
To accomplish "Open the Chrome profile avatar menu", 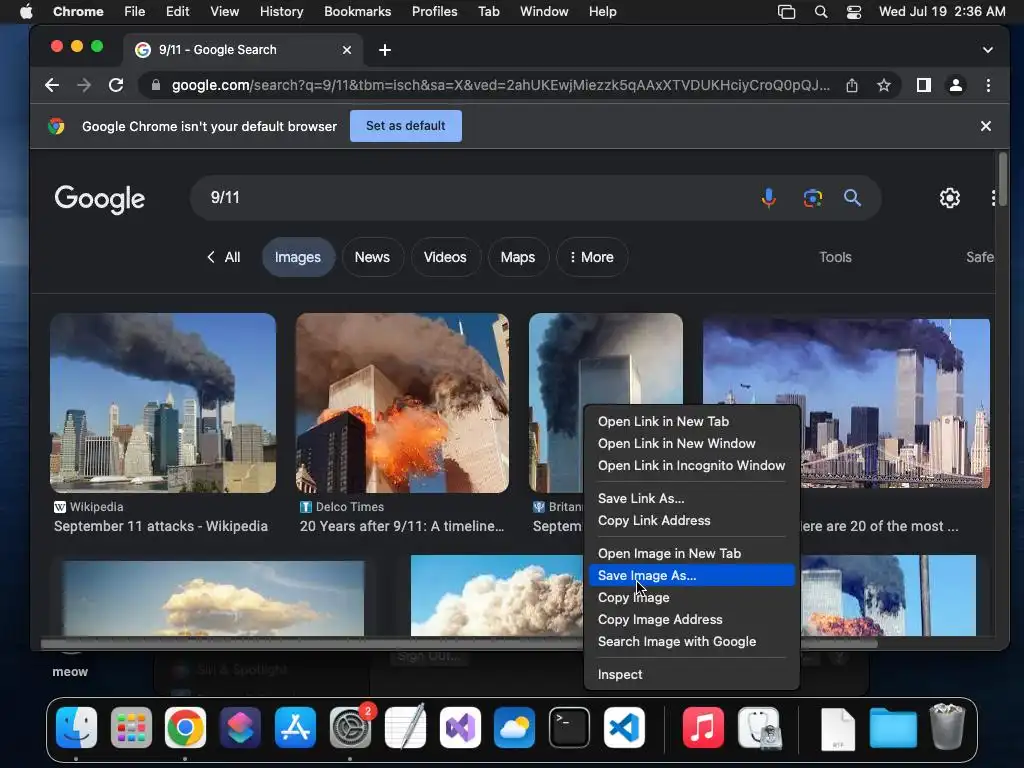I will click(955, 85).
